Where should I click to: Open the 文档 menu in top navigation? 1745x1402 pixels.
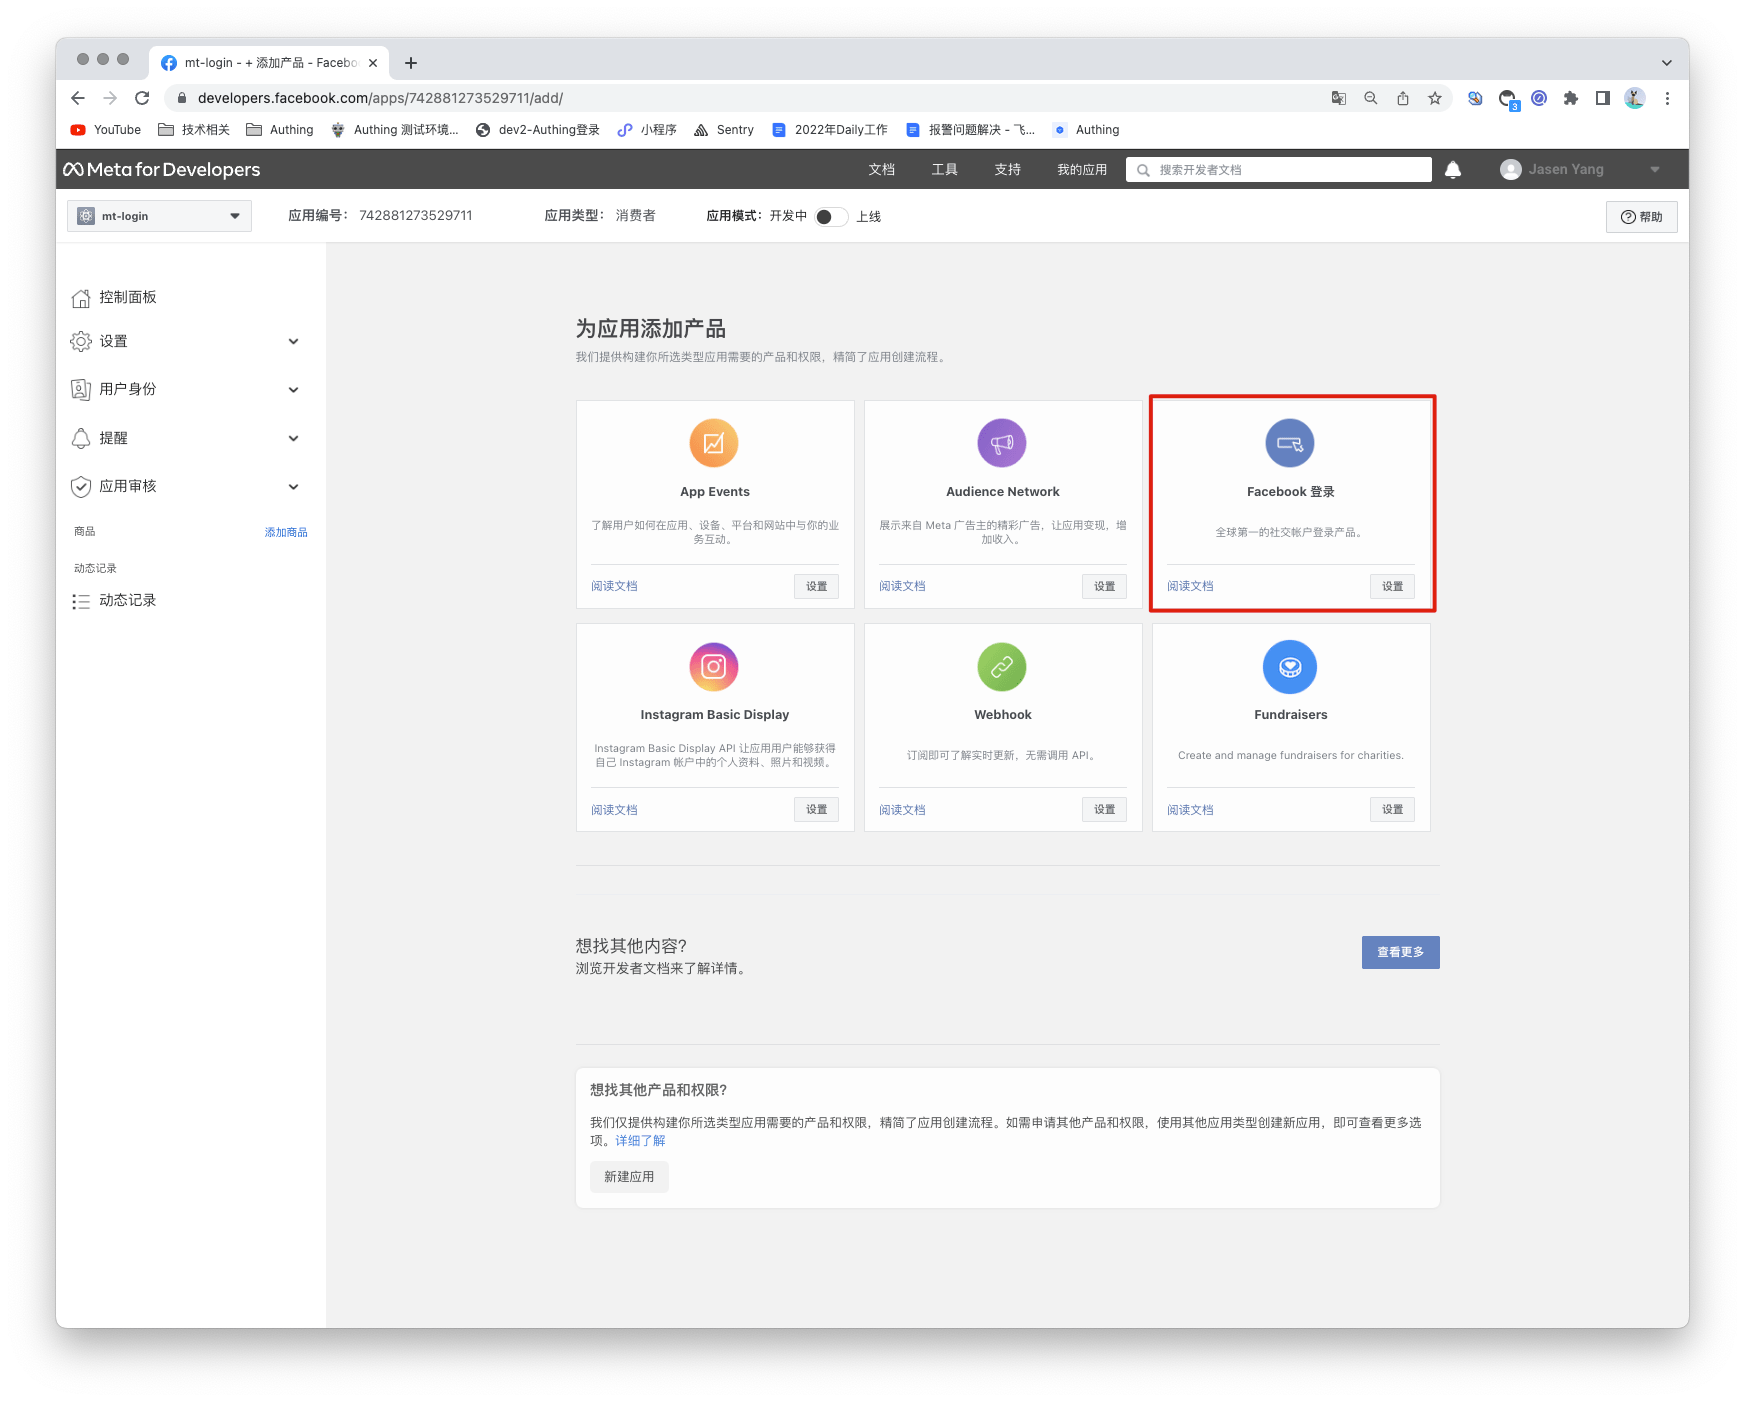[x=881, y=169]
